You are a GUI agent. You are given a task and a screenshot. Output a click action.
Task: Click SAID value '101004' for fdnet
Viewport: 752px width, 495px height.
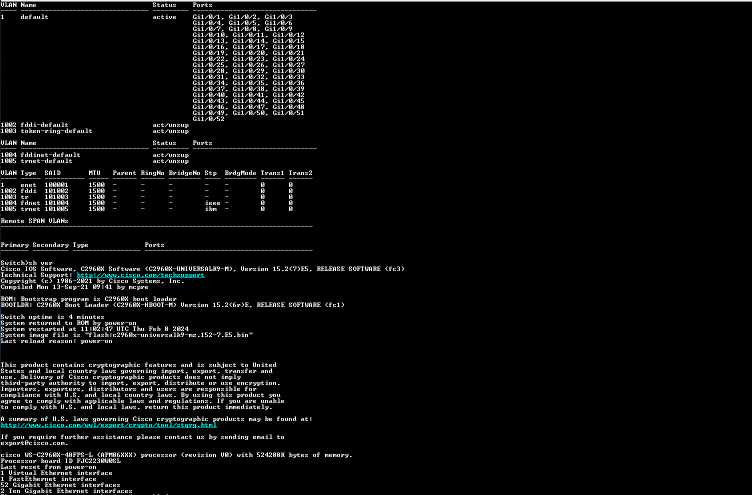(x=57, y=203)
